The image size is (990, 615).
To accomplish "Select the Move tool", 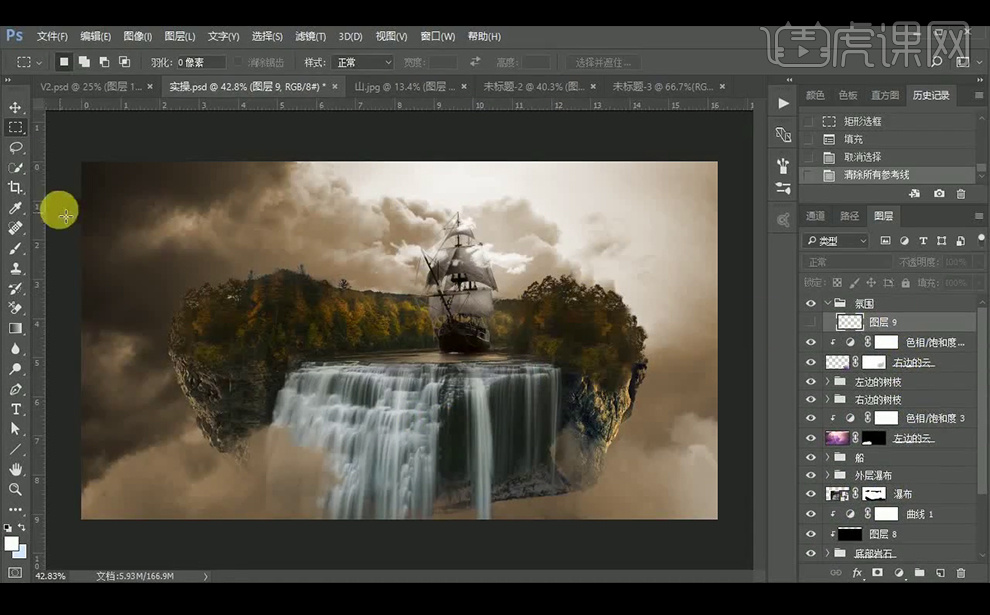I will coord(15,107).
